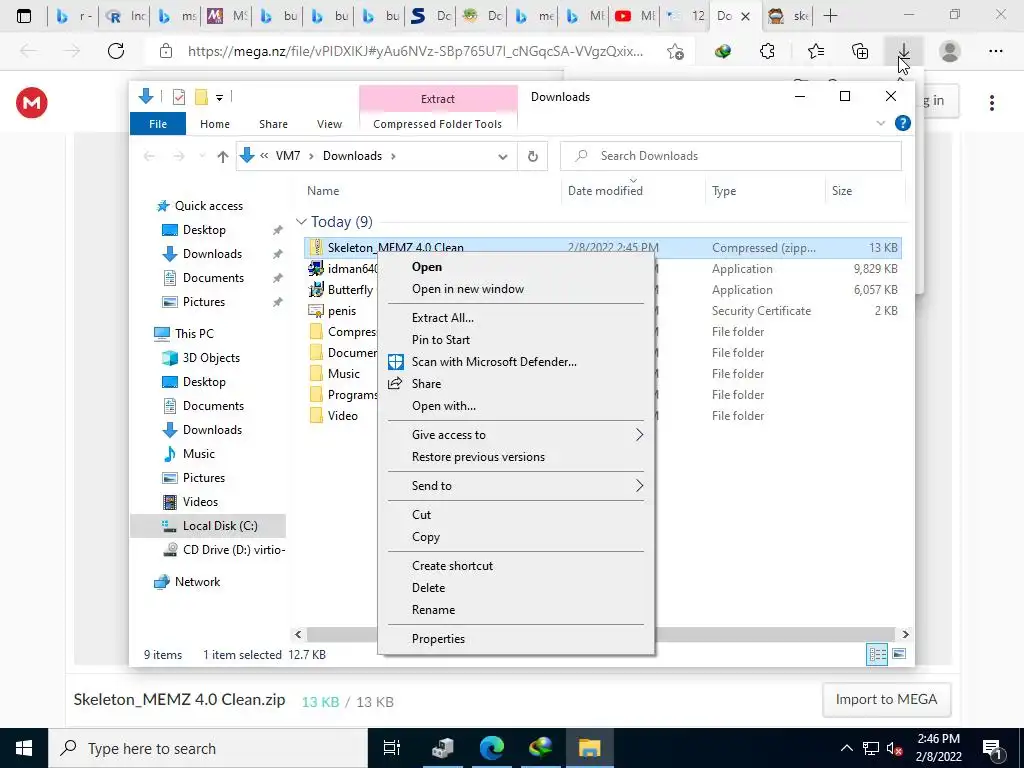Switch to details view layout icon

coord(876,654)
